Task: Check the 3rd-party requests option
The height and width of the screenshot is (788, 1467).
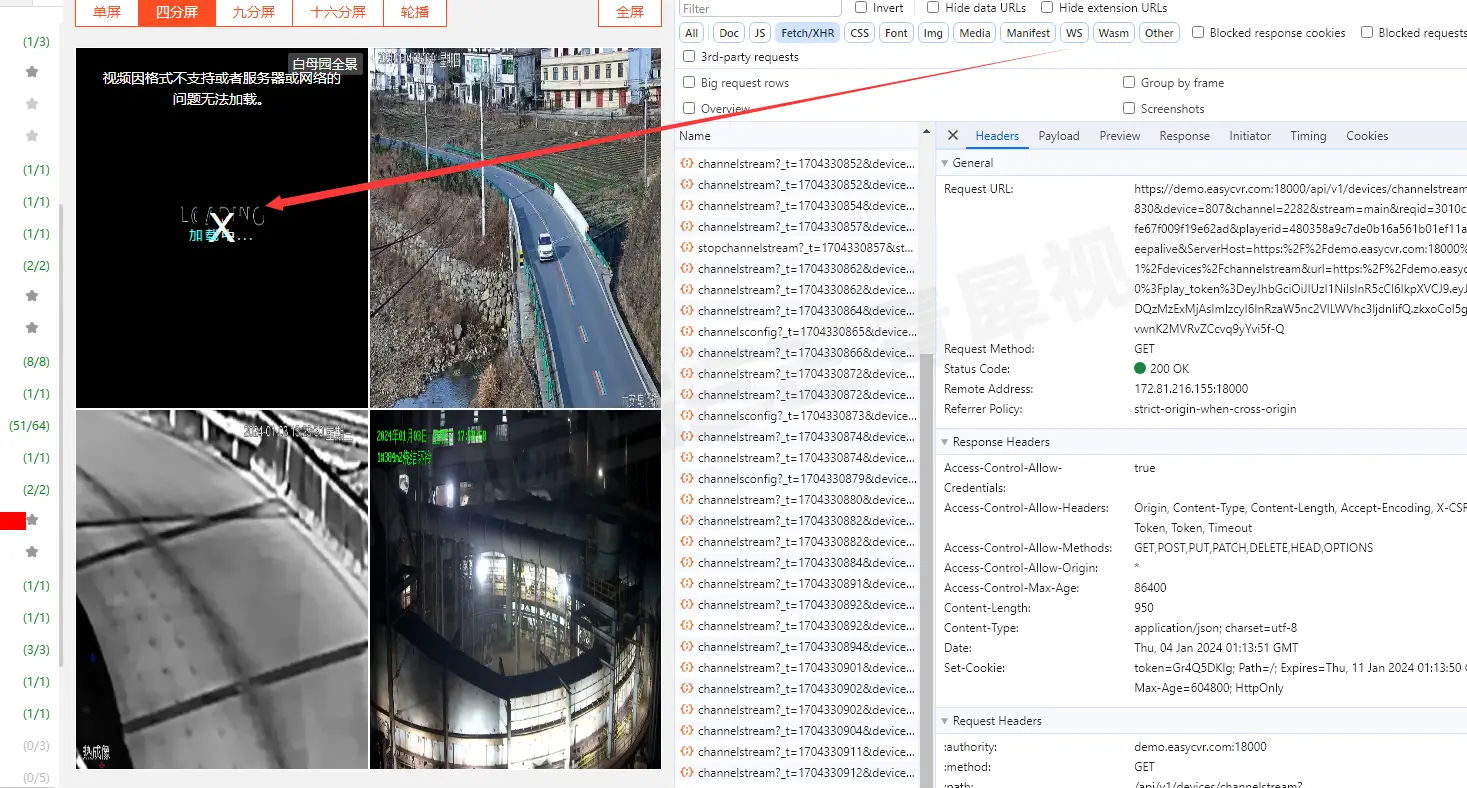Action: click(x=689, y=57)
